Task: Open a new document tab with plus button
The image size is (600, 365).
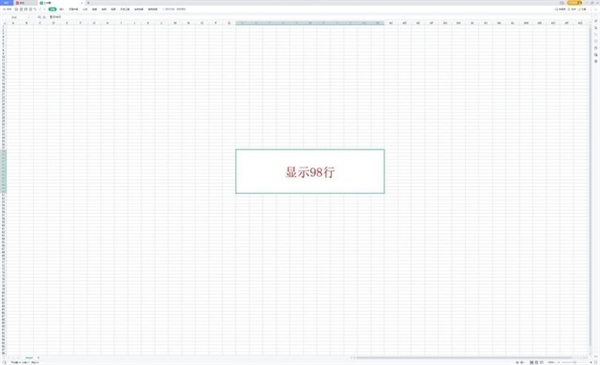Action: pyautogui.click(x=88, y=3)
